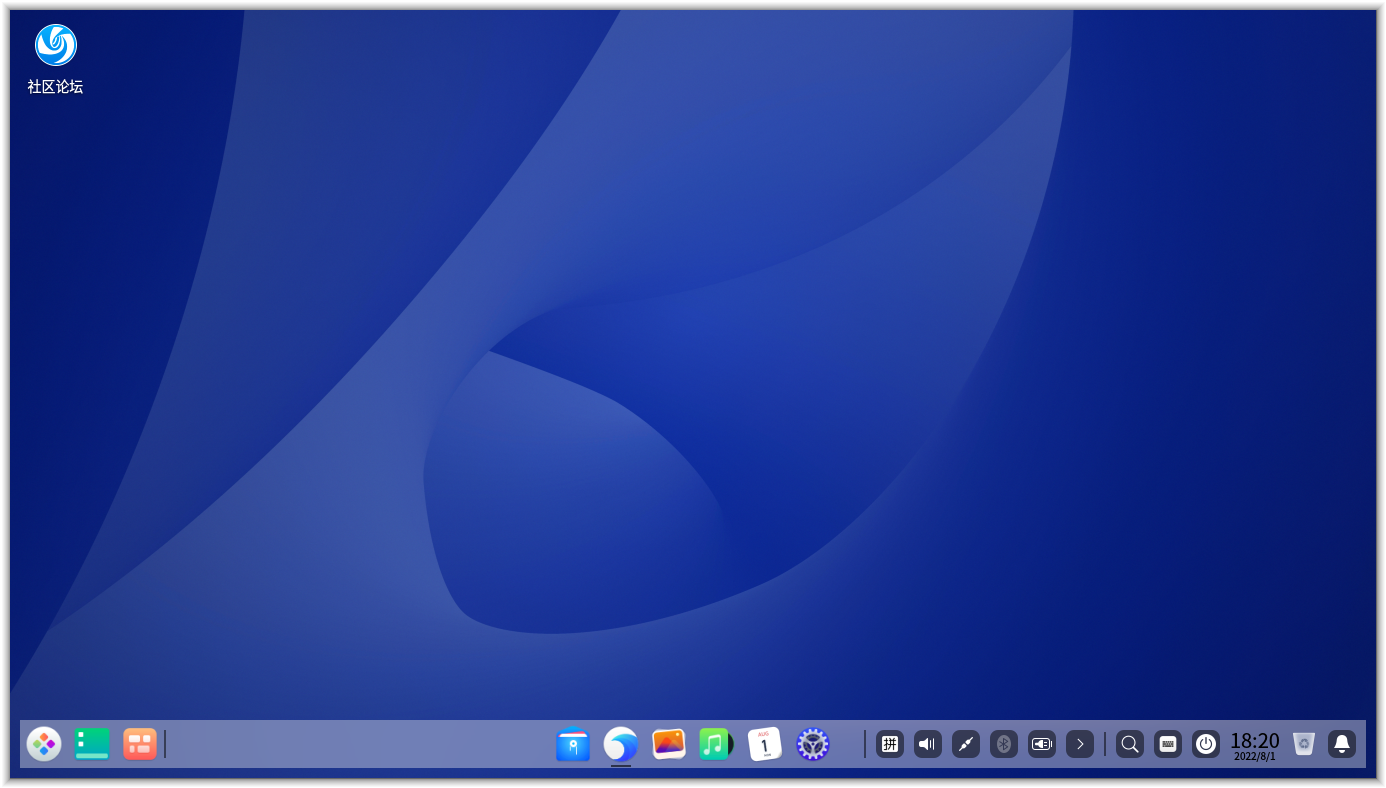This screenshot has height=788, width=1386.
Task: Open the browser icon in the dock
Action: coord(621,744)
